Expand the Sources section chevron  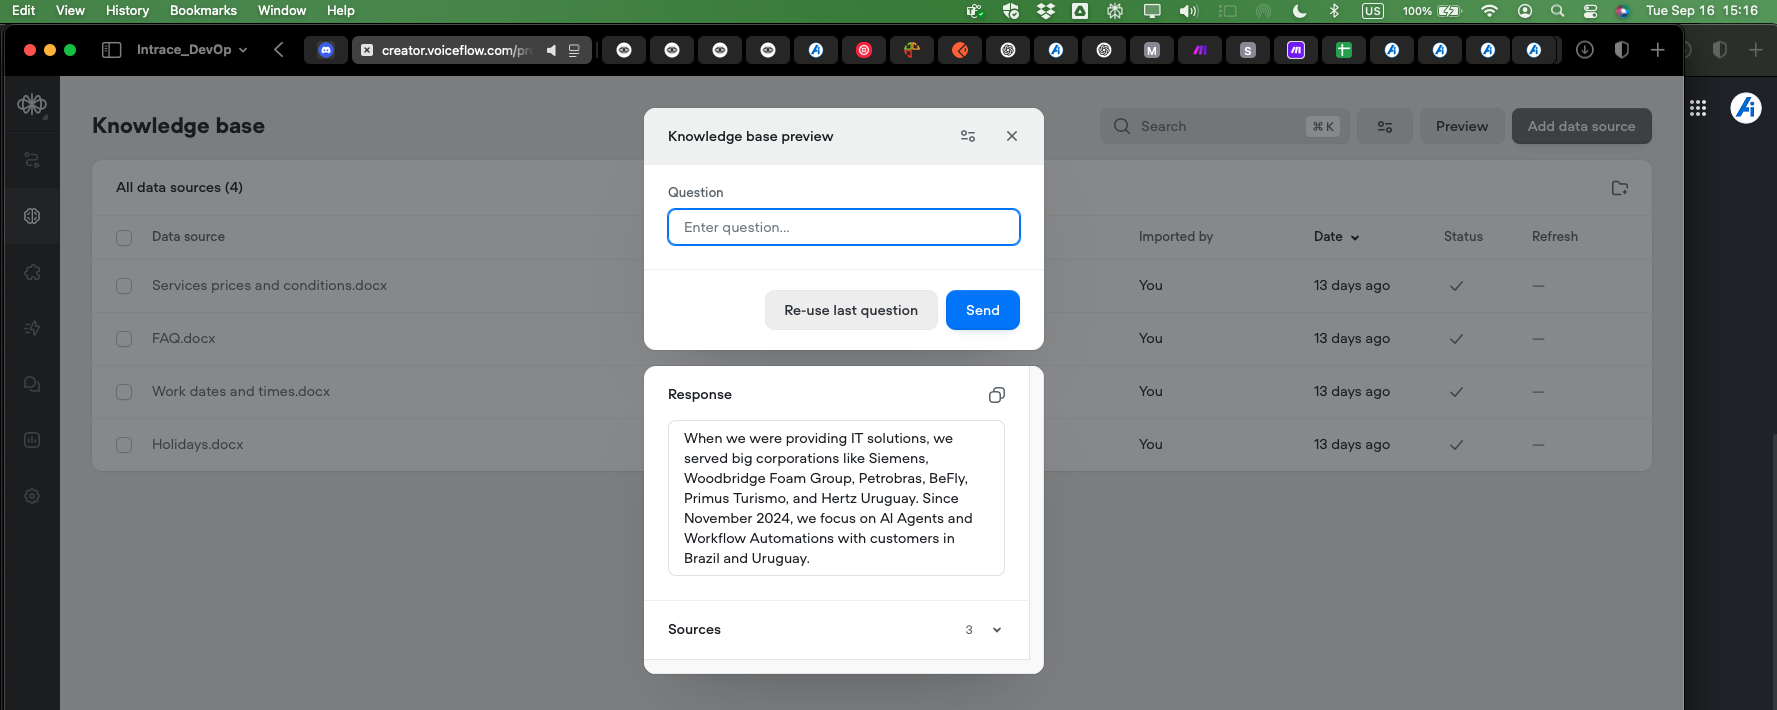click(997, 630)
